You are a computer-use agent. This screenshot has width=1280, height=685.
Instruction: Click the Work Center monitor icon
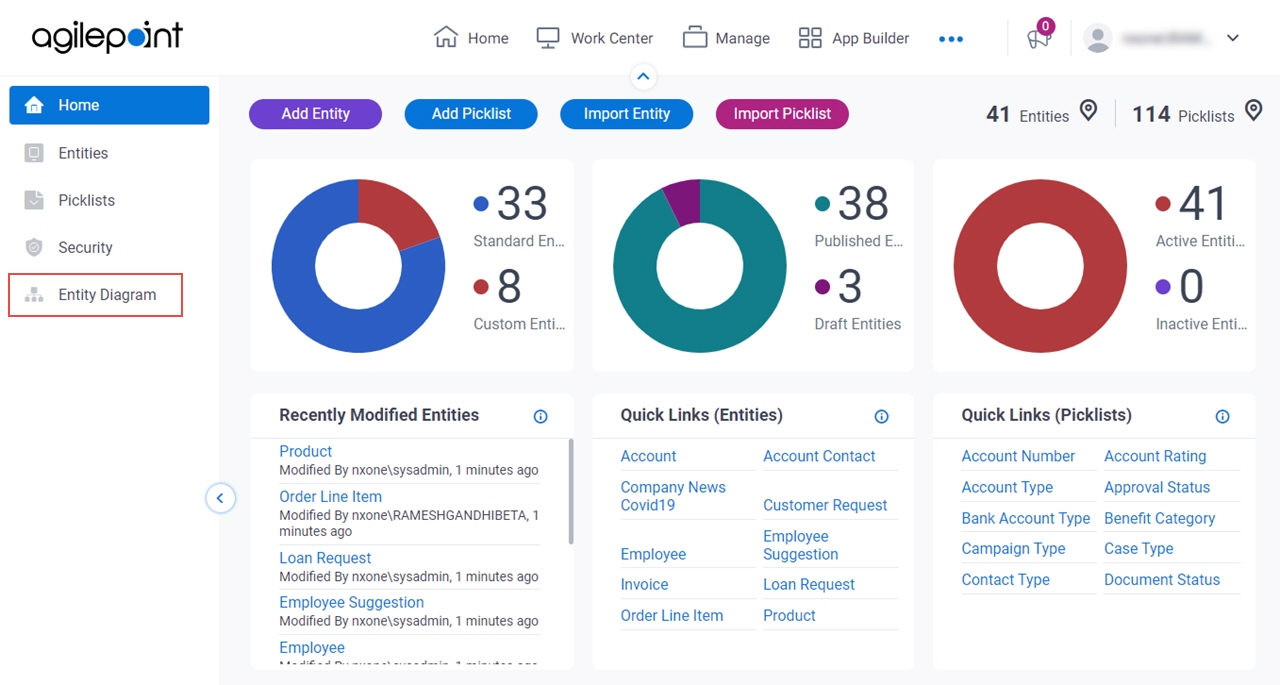(547, 38)
